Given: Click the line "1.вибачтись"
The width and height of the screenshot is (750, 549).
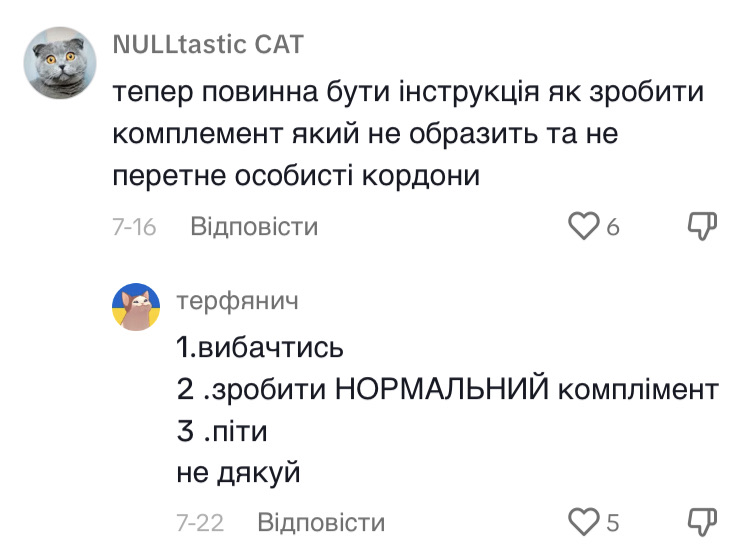Looking at the screenshot, I should click(x=260, y=347).
